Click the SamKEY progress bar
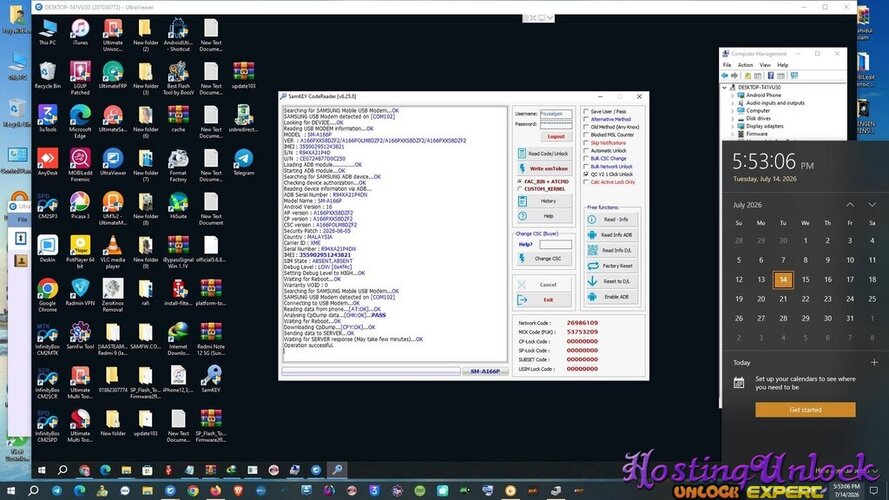 [x=371, y=371]
